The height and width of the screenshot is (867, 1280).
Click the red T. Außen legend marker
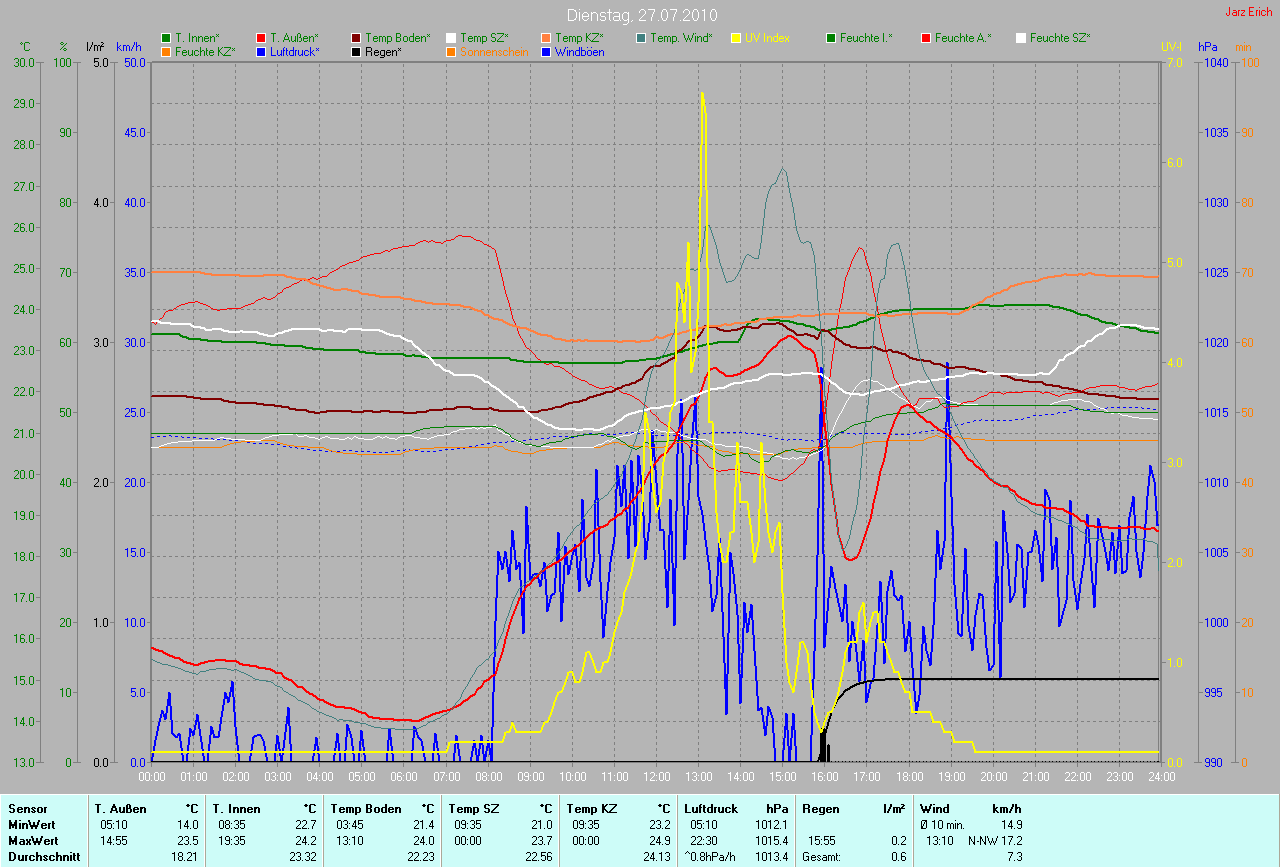point(261,38)
